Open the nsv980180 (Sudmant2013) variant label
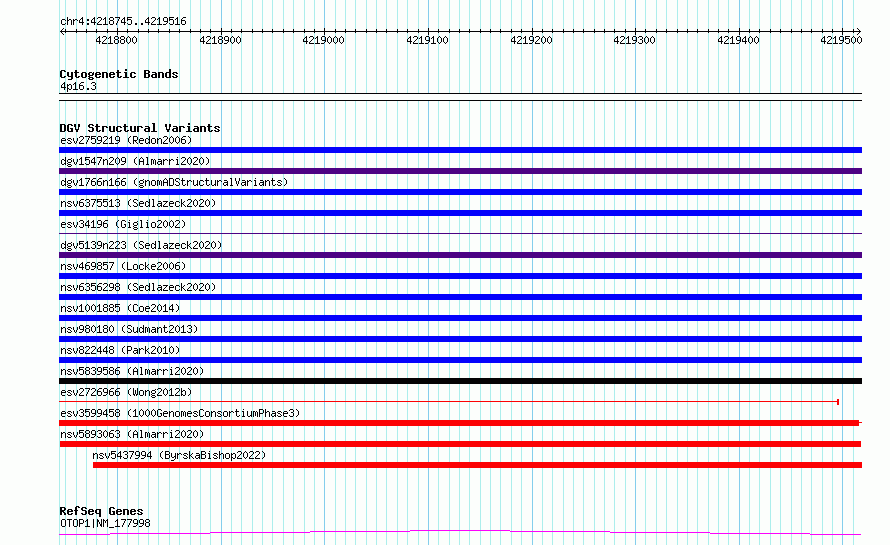890x545 pixels. tap(129, 329)
